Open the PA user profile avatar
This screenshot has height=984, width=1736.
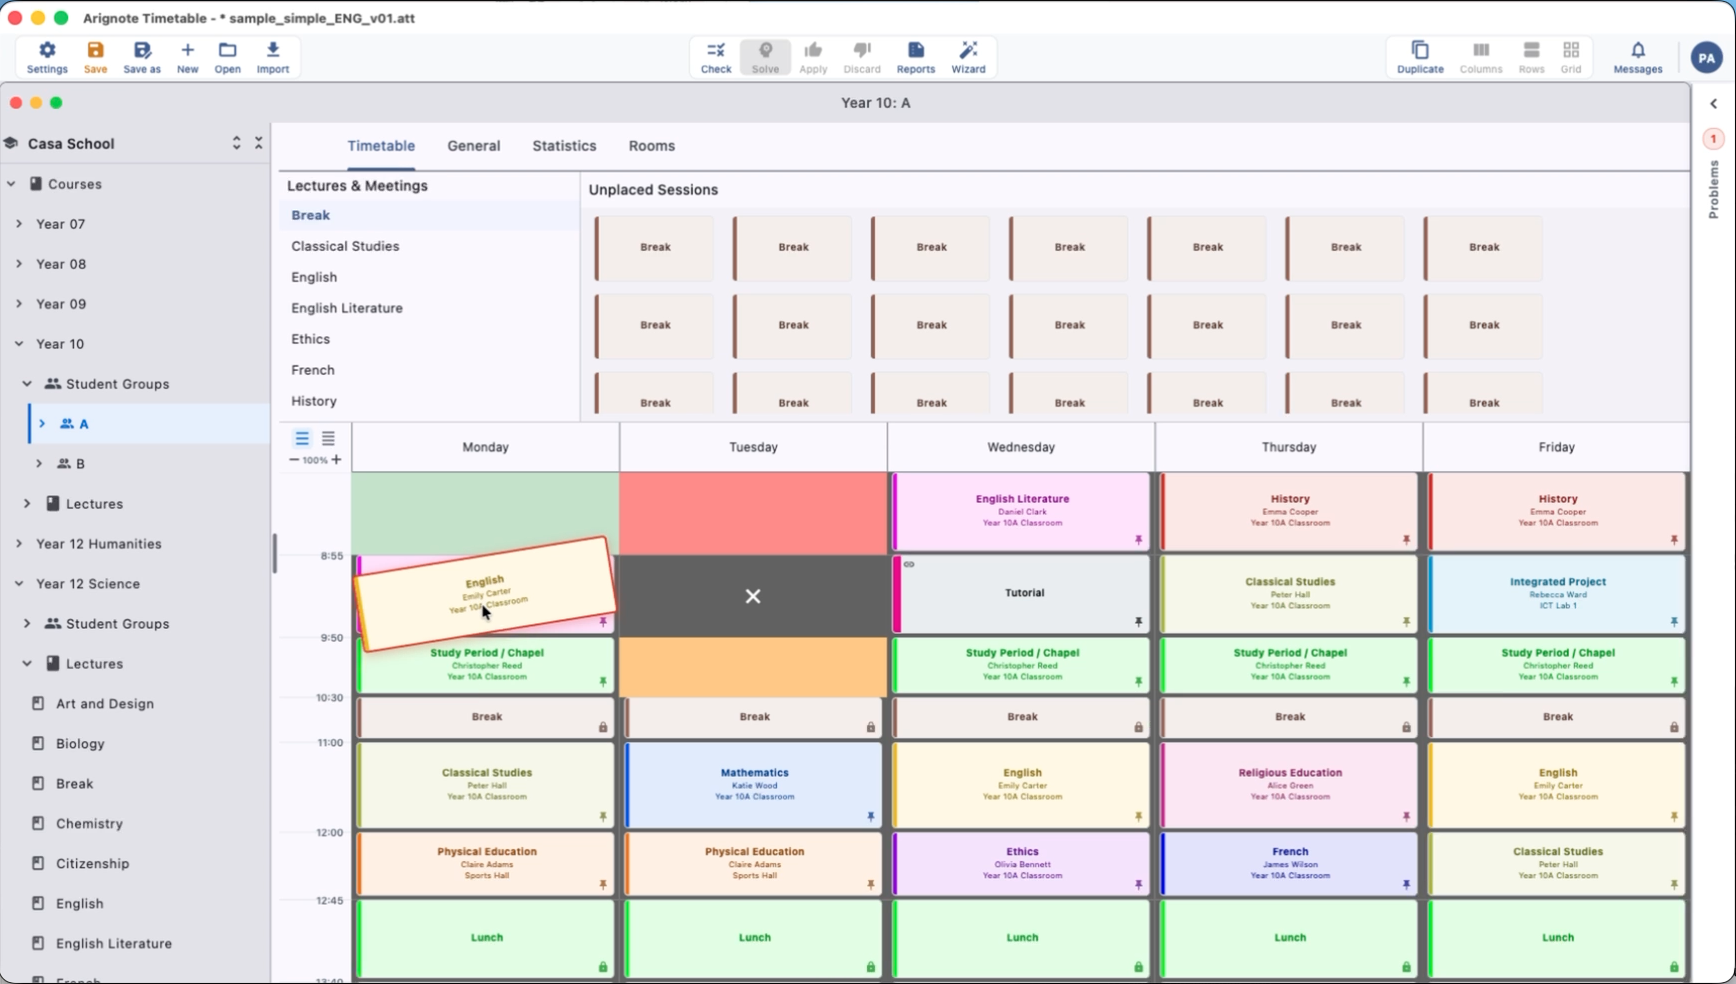[x=1707, y=58]
